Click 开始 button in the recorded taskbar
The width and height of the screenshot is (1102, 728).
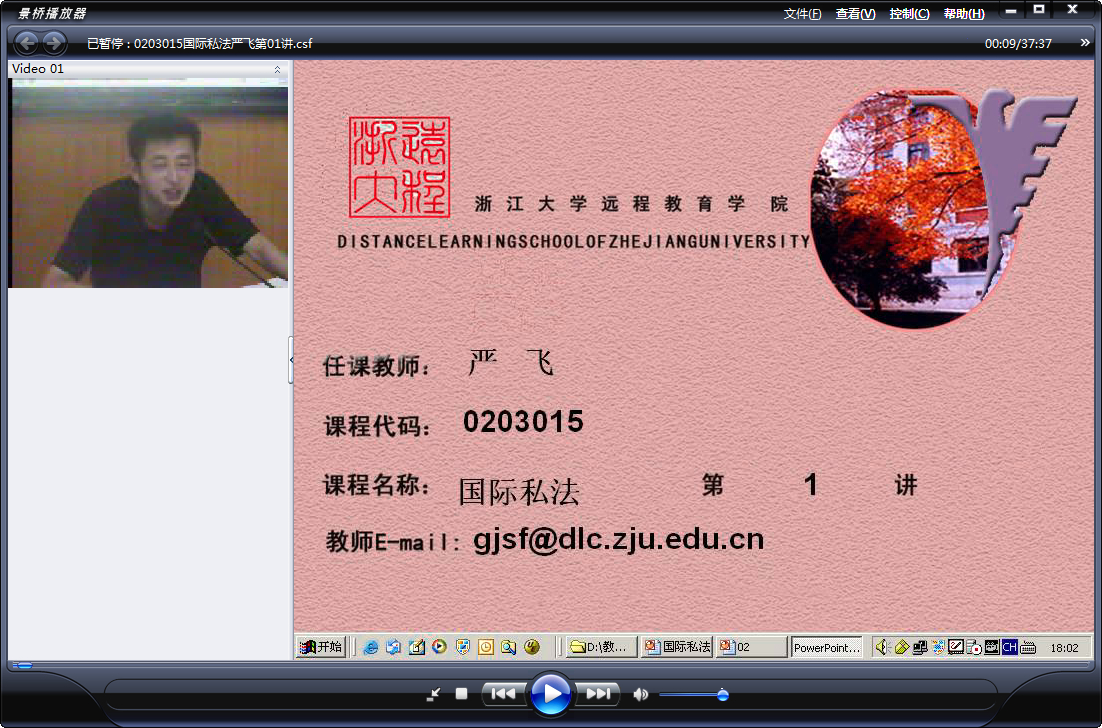click(x=321, y=647)
